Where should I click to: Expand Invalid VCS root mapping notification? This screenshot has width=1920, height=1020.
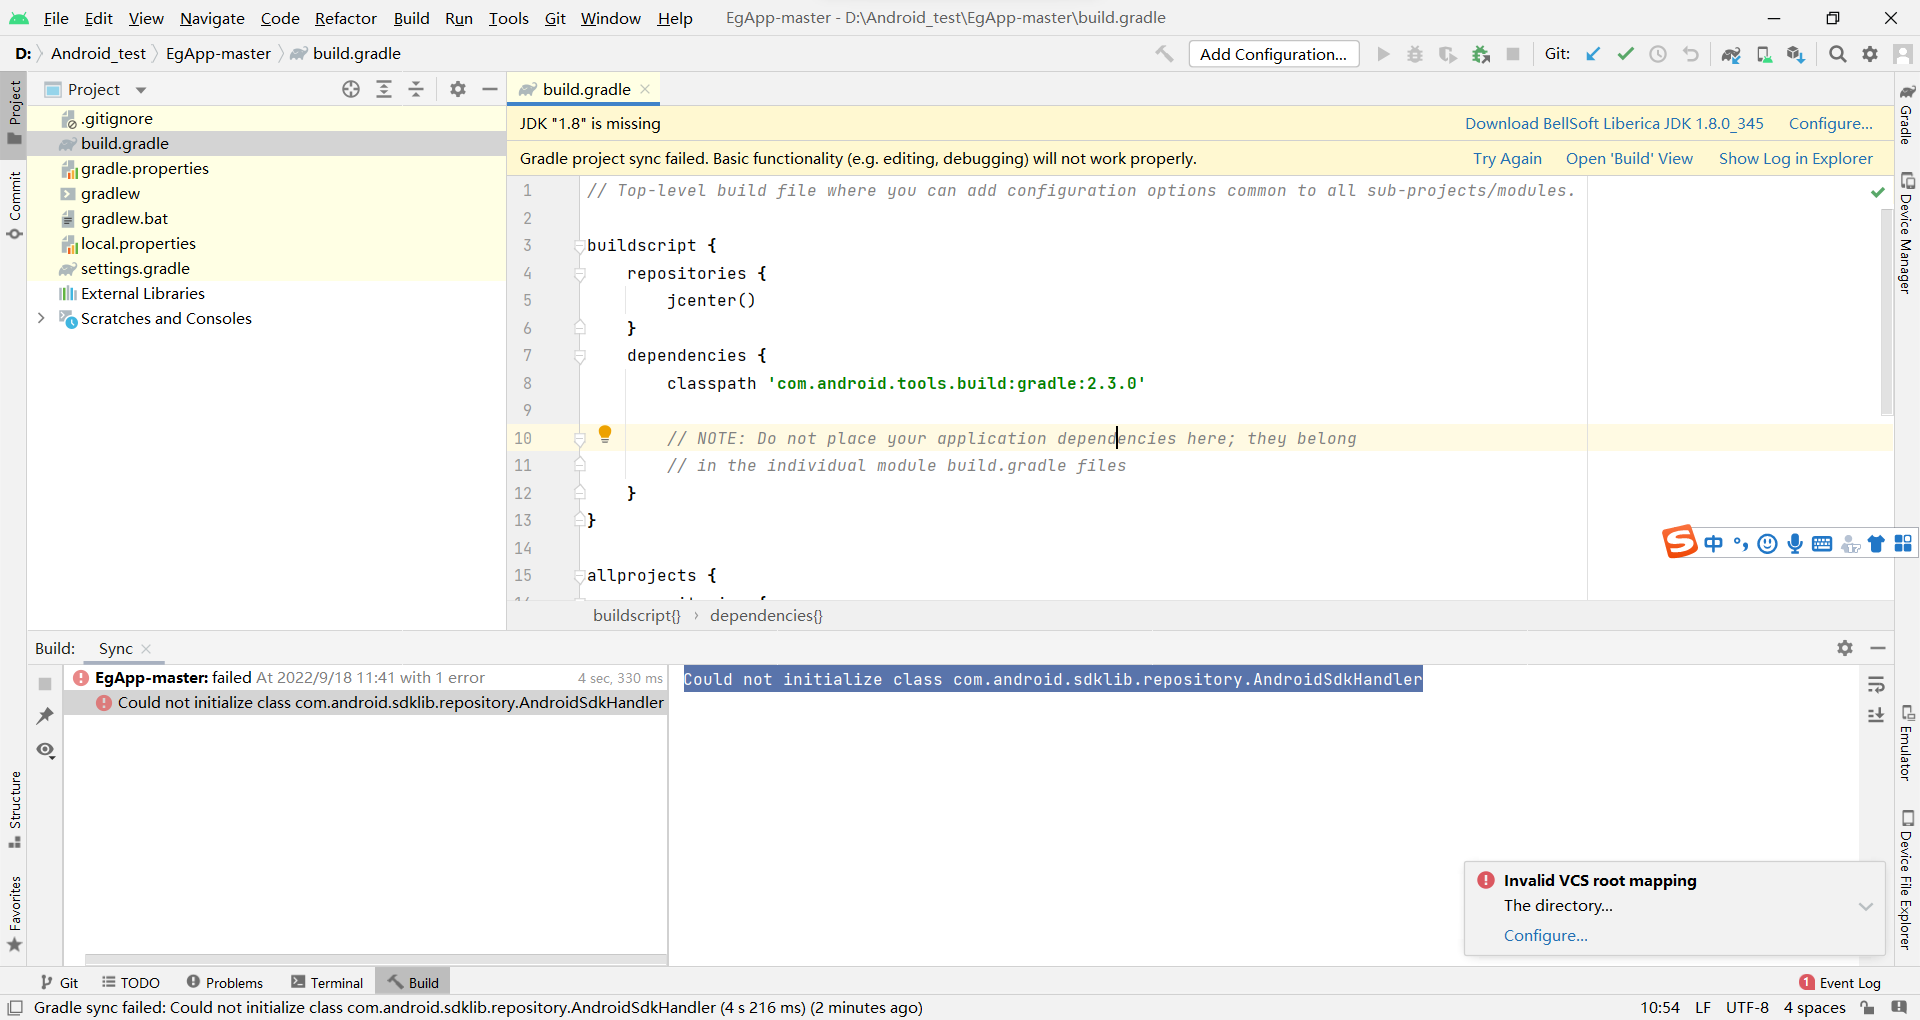coord(1865,906)
